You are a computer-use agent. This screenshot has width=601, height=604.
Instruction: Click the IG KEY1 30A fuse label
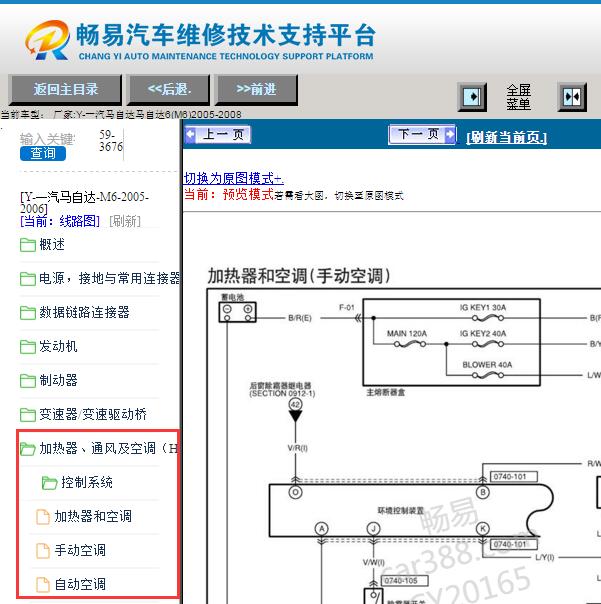pyautogui.click(x=483, y=307)
